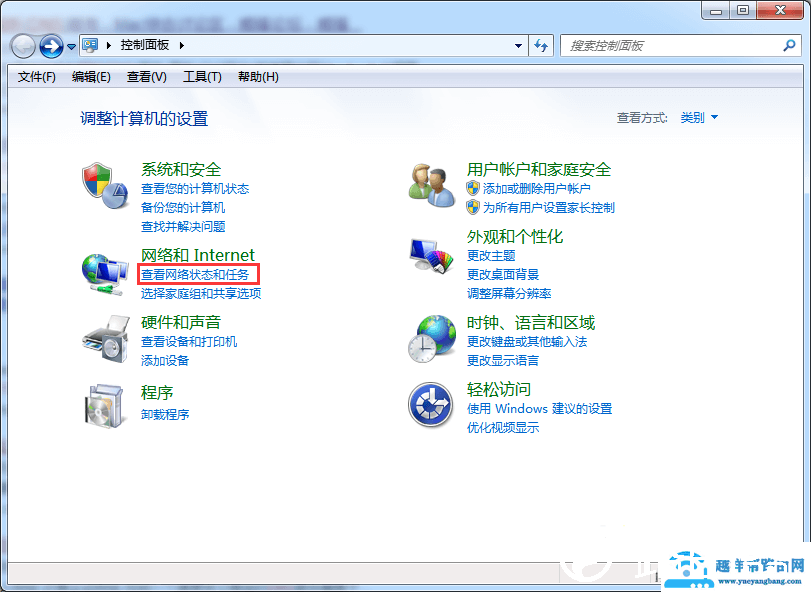Image resolution: width=811 pixels, height=592 pixels.
Task: Open the 工具(T) menu
Action: pyautogui.click(x=203, y=77)
